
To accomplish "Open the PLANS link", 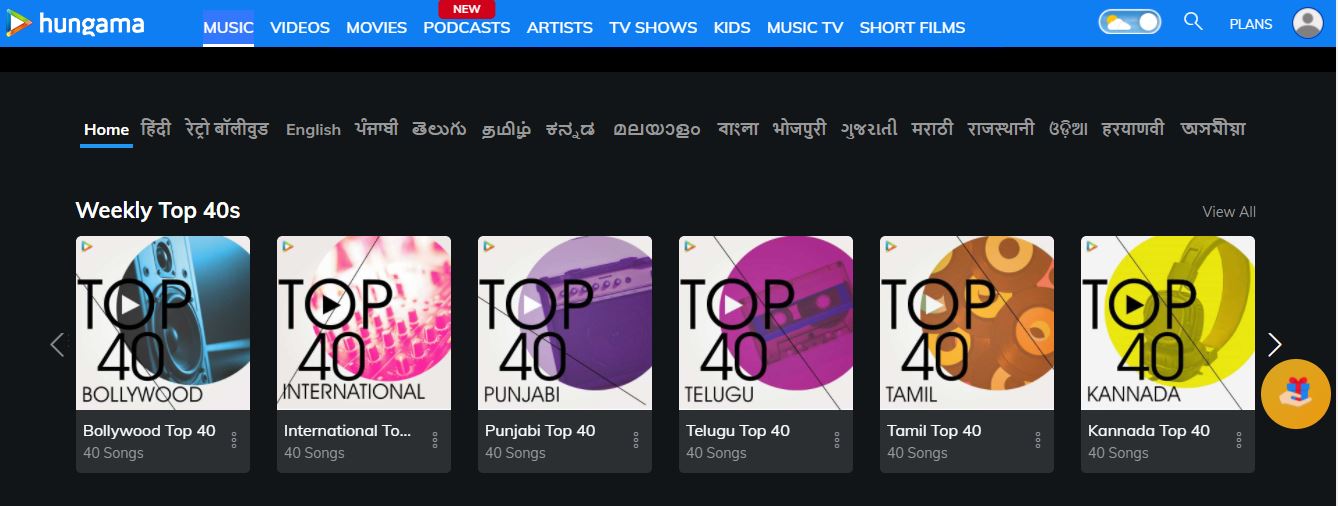I will pos(1251,24).
